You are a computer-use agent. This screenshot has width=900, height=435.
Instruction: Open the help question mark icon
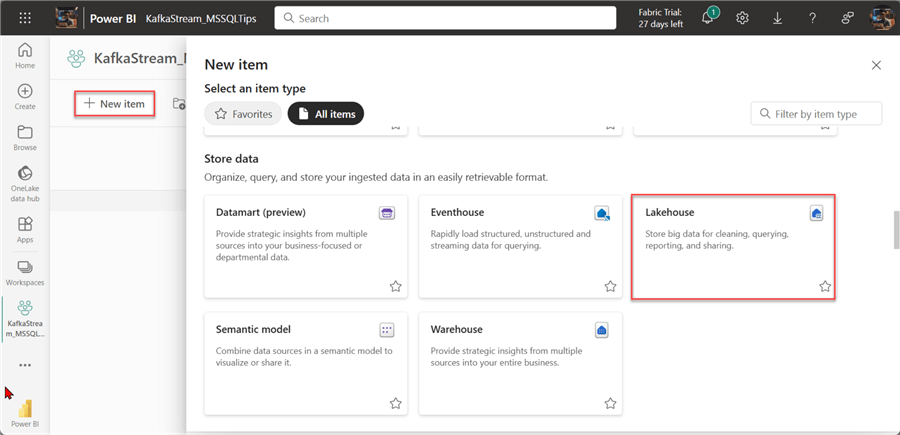811,18
